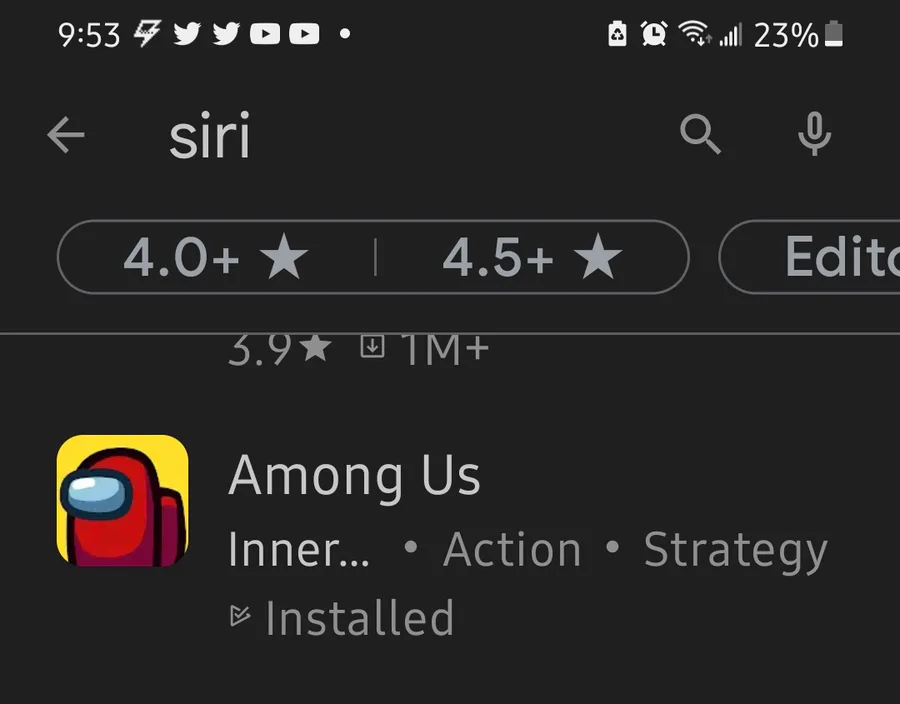Tap the battery status icon

[x=833, y=34]
